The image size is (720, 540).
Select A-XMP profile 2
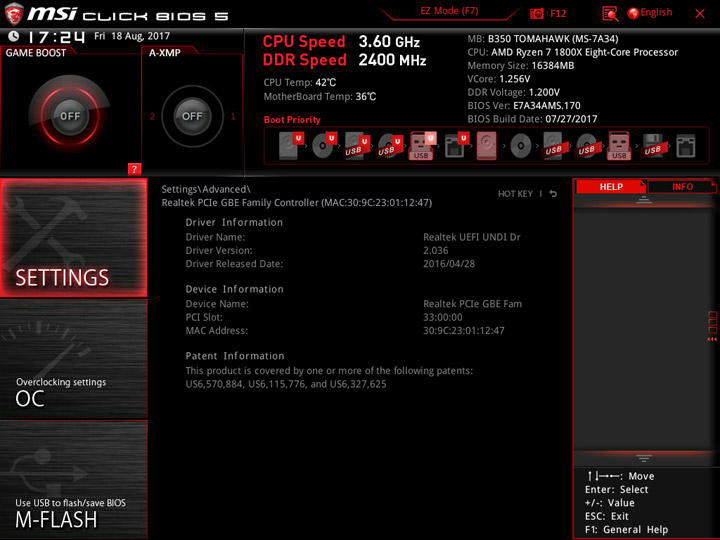pos(152,116)
